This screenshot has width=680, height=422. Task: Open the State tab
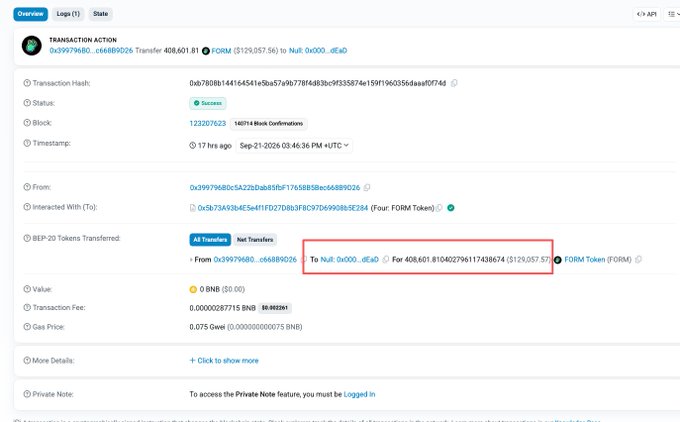tap(100, 14)
